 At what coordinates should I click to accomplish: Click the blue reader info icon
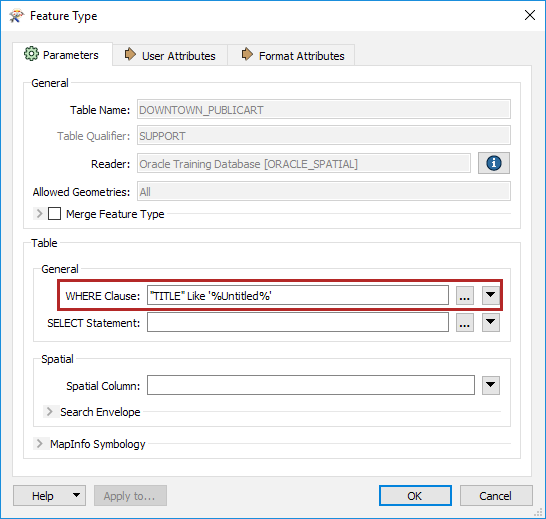(493, 163)
